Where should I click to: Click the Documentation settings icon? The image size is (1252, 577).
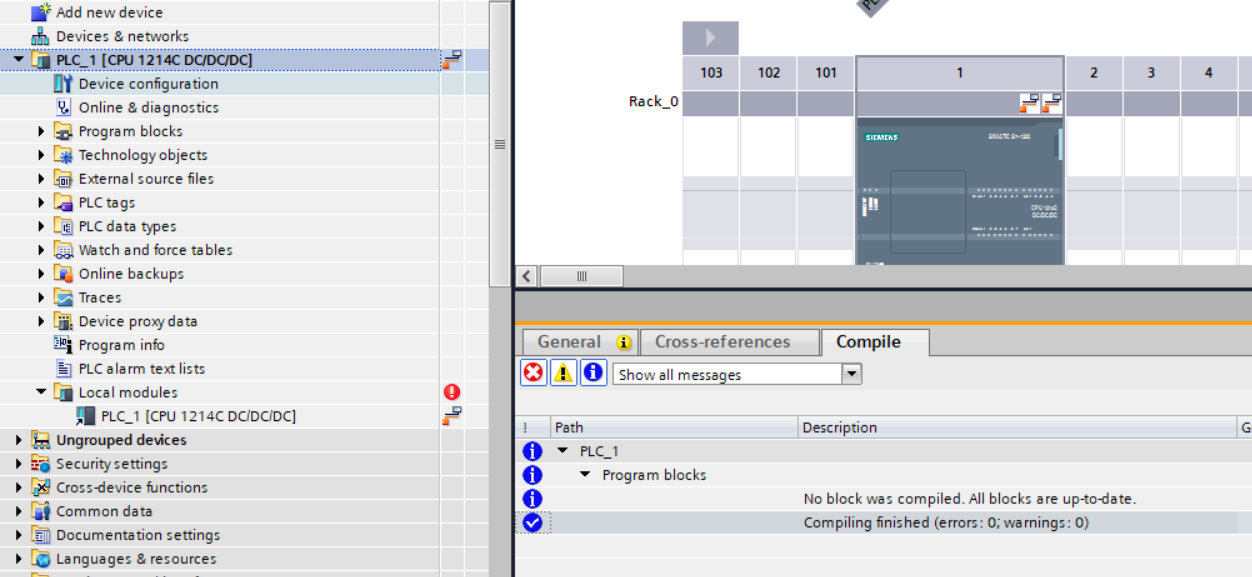point(40,535)
